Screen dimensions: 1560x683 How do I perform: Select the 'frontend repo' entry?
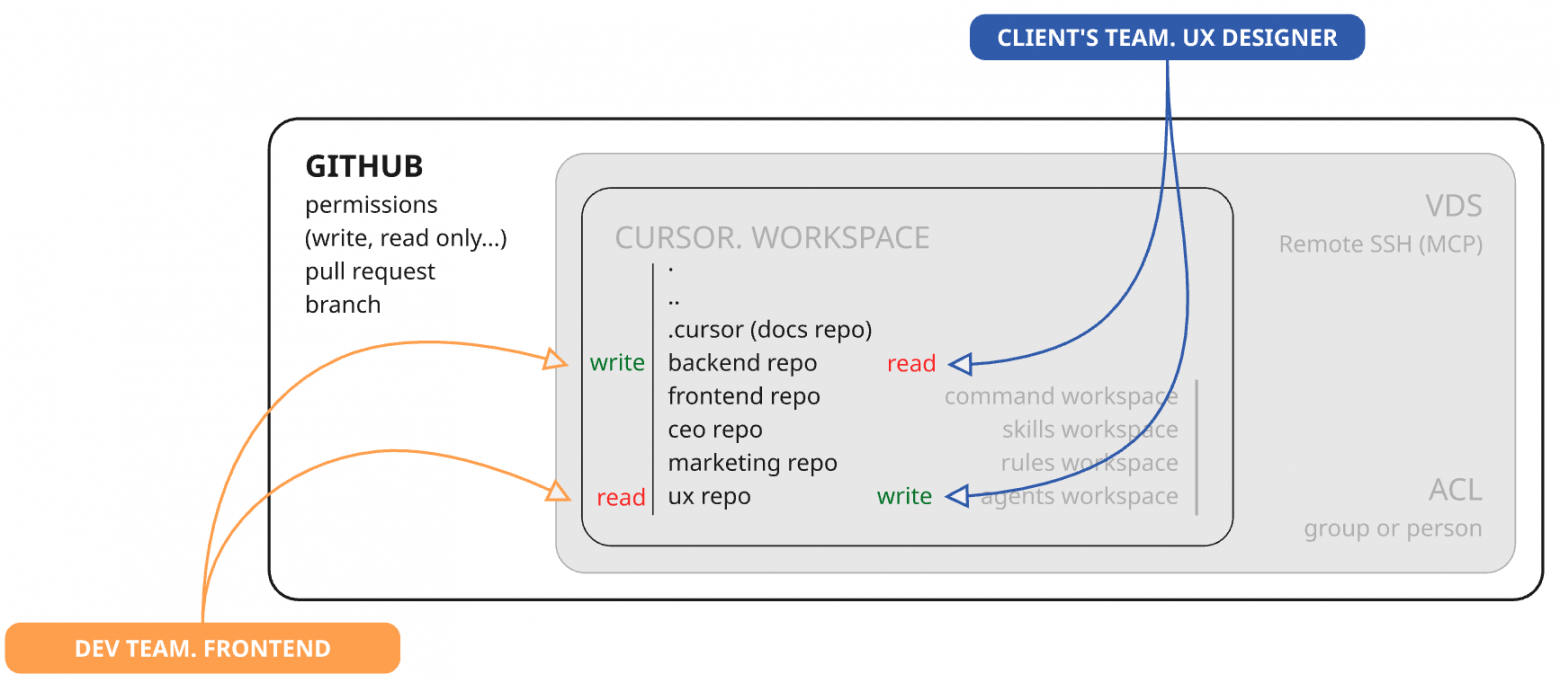pos(744,396)
